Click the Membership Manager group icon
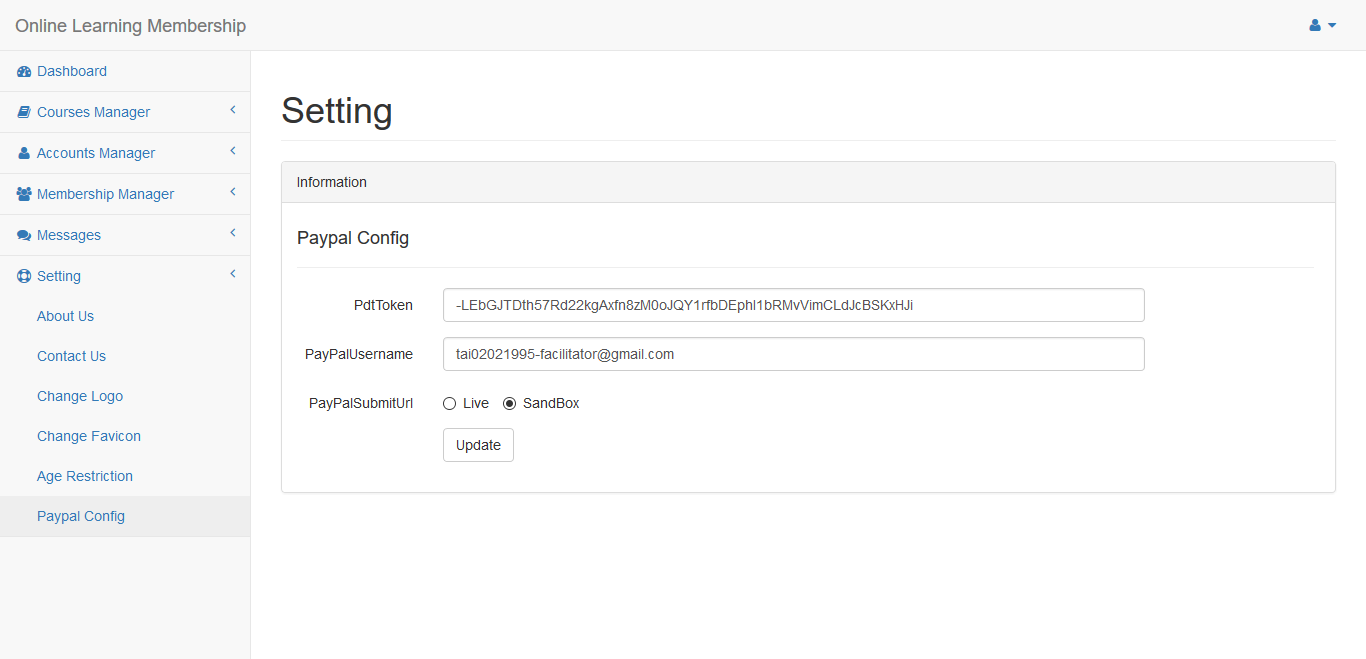 point(24,194)
